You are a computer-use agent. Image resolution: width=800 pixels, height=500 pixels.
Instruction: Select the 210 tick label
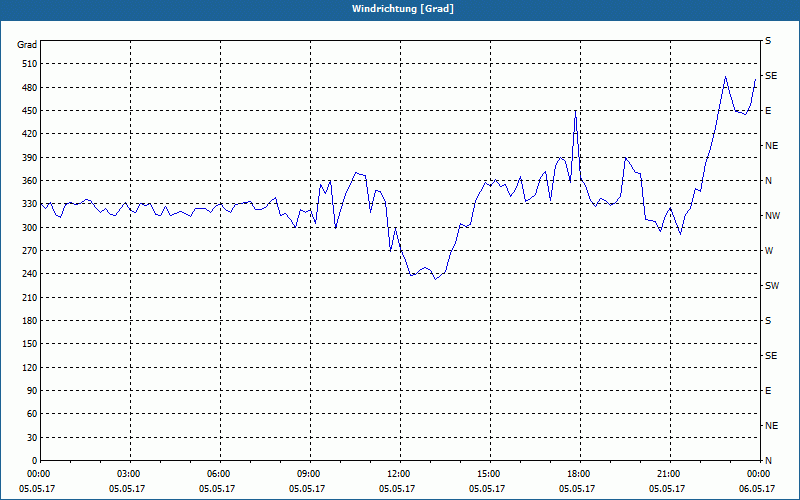point(29,297)
